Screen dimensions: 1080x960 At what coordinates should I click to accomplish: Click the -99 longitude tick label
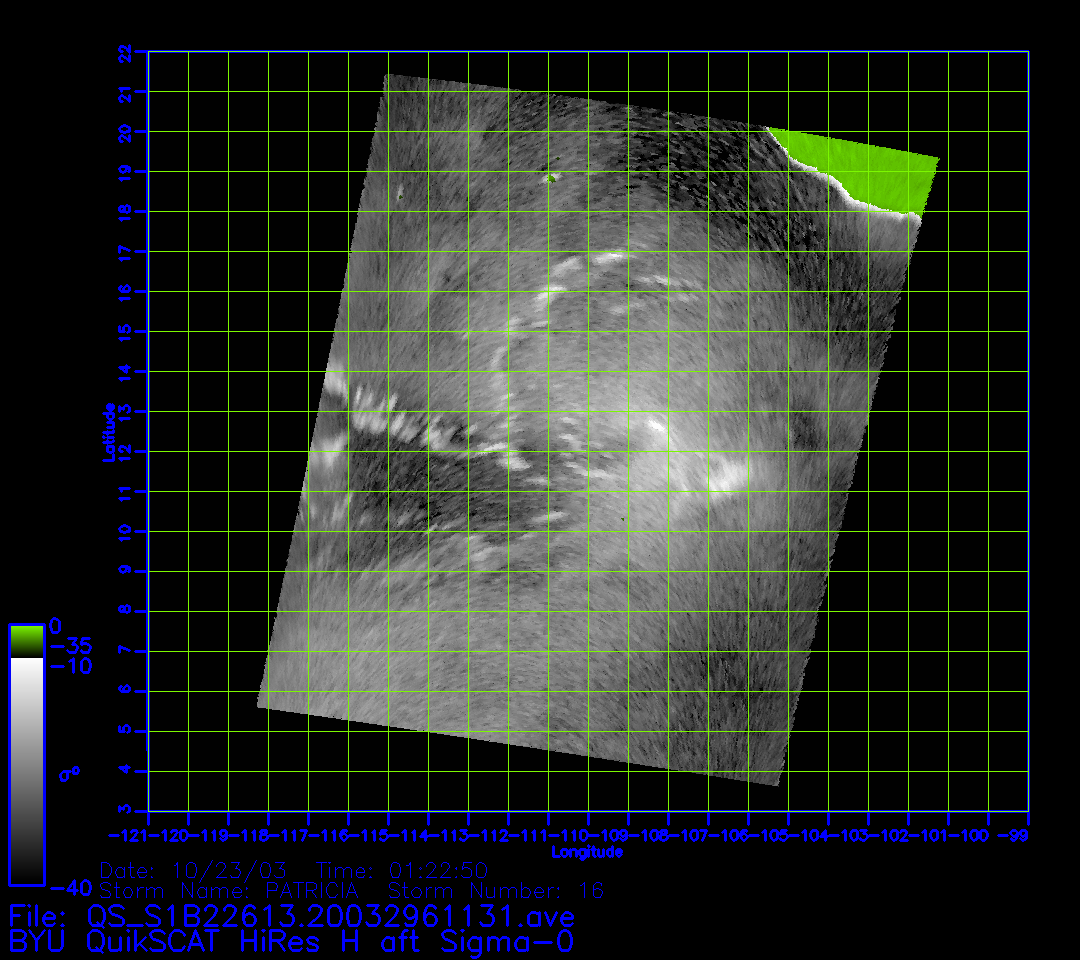pos(1018,835)
